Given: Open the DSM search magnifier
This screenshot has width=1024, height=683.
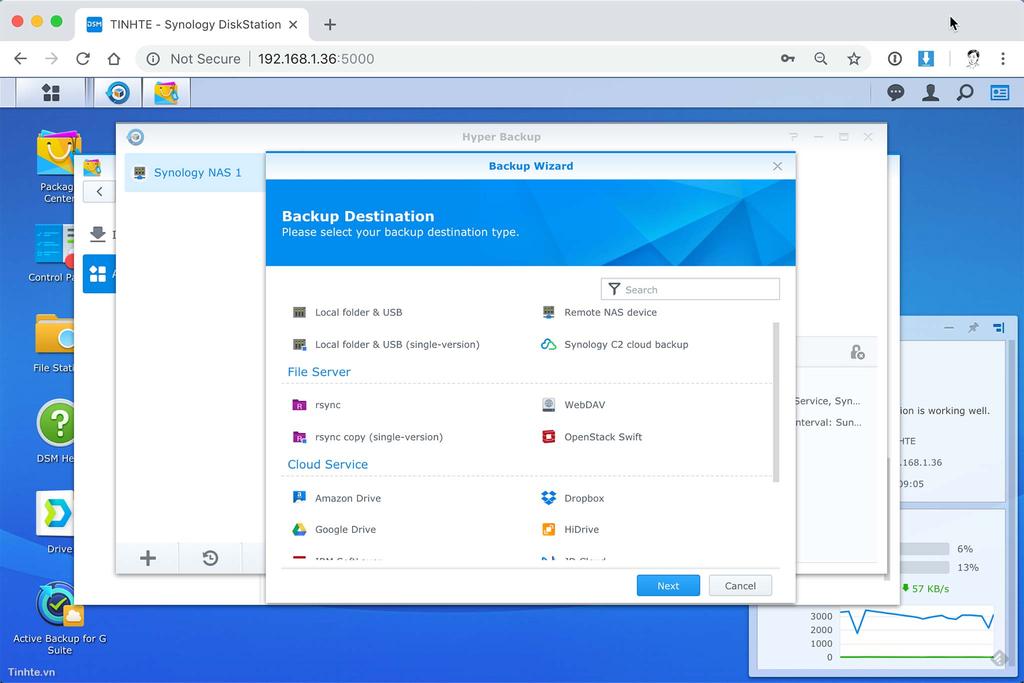Looking at the screenshot, I should (x=965, y=93).
